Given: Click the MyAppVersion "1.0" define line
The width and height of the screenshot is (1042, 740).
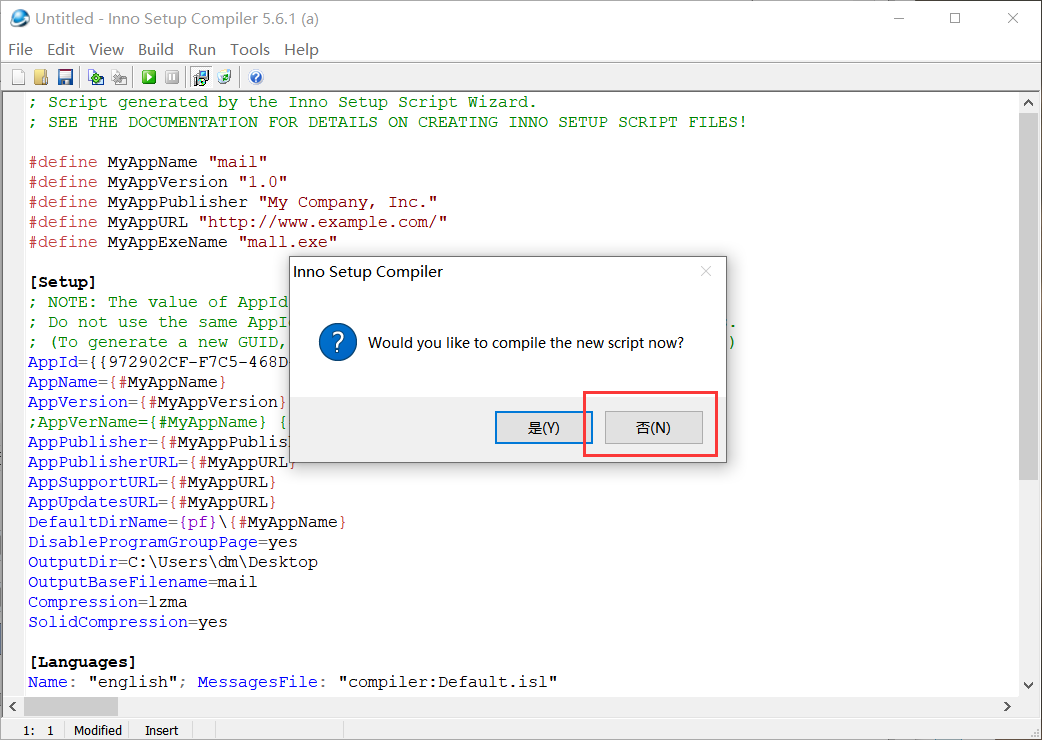Looking at the screenshot, I should click(158, 182).
